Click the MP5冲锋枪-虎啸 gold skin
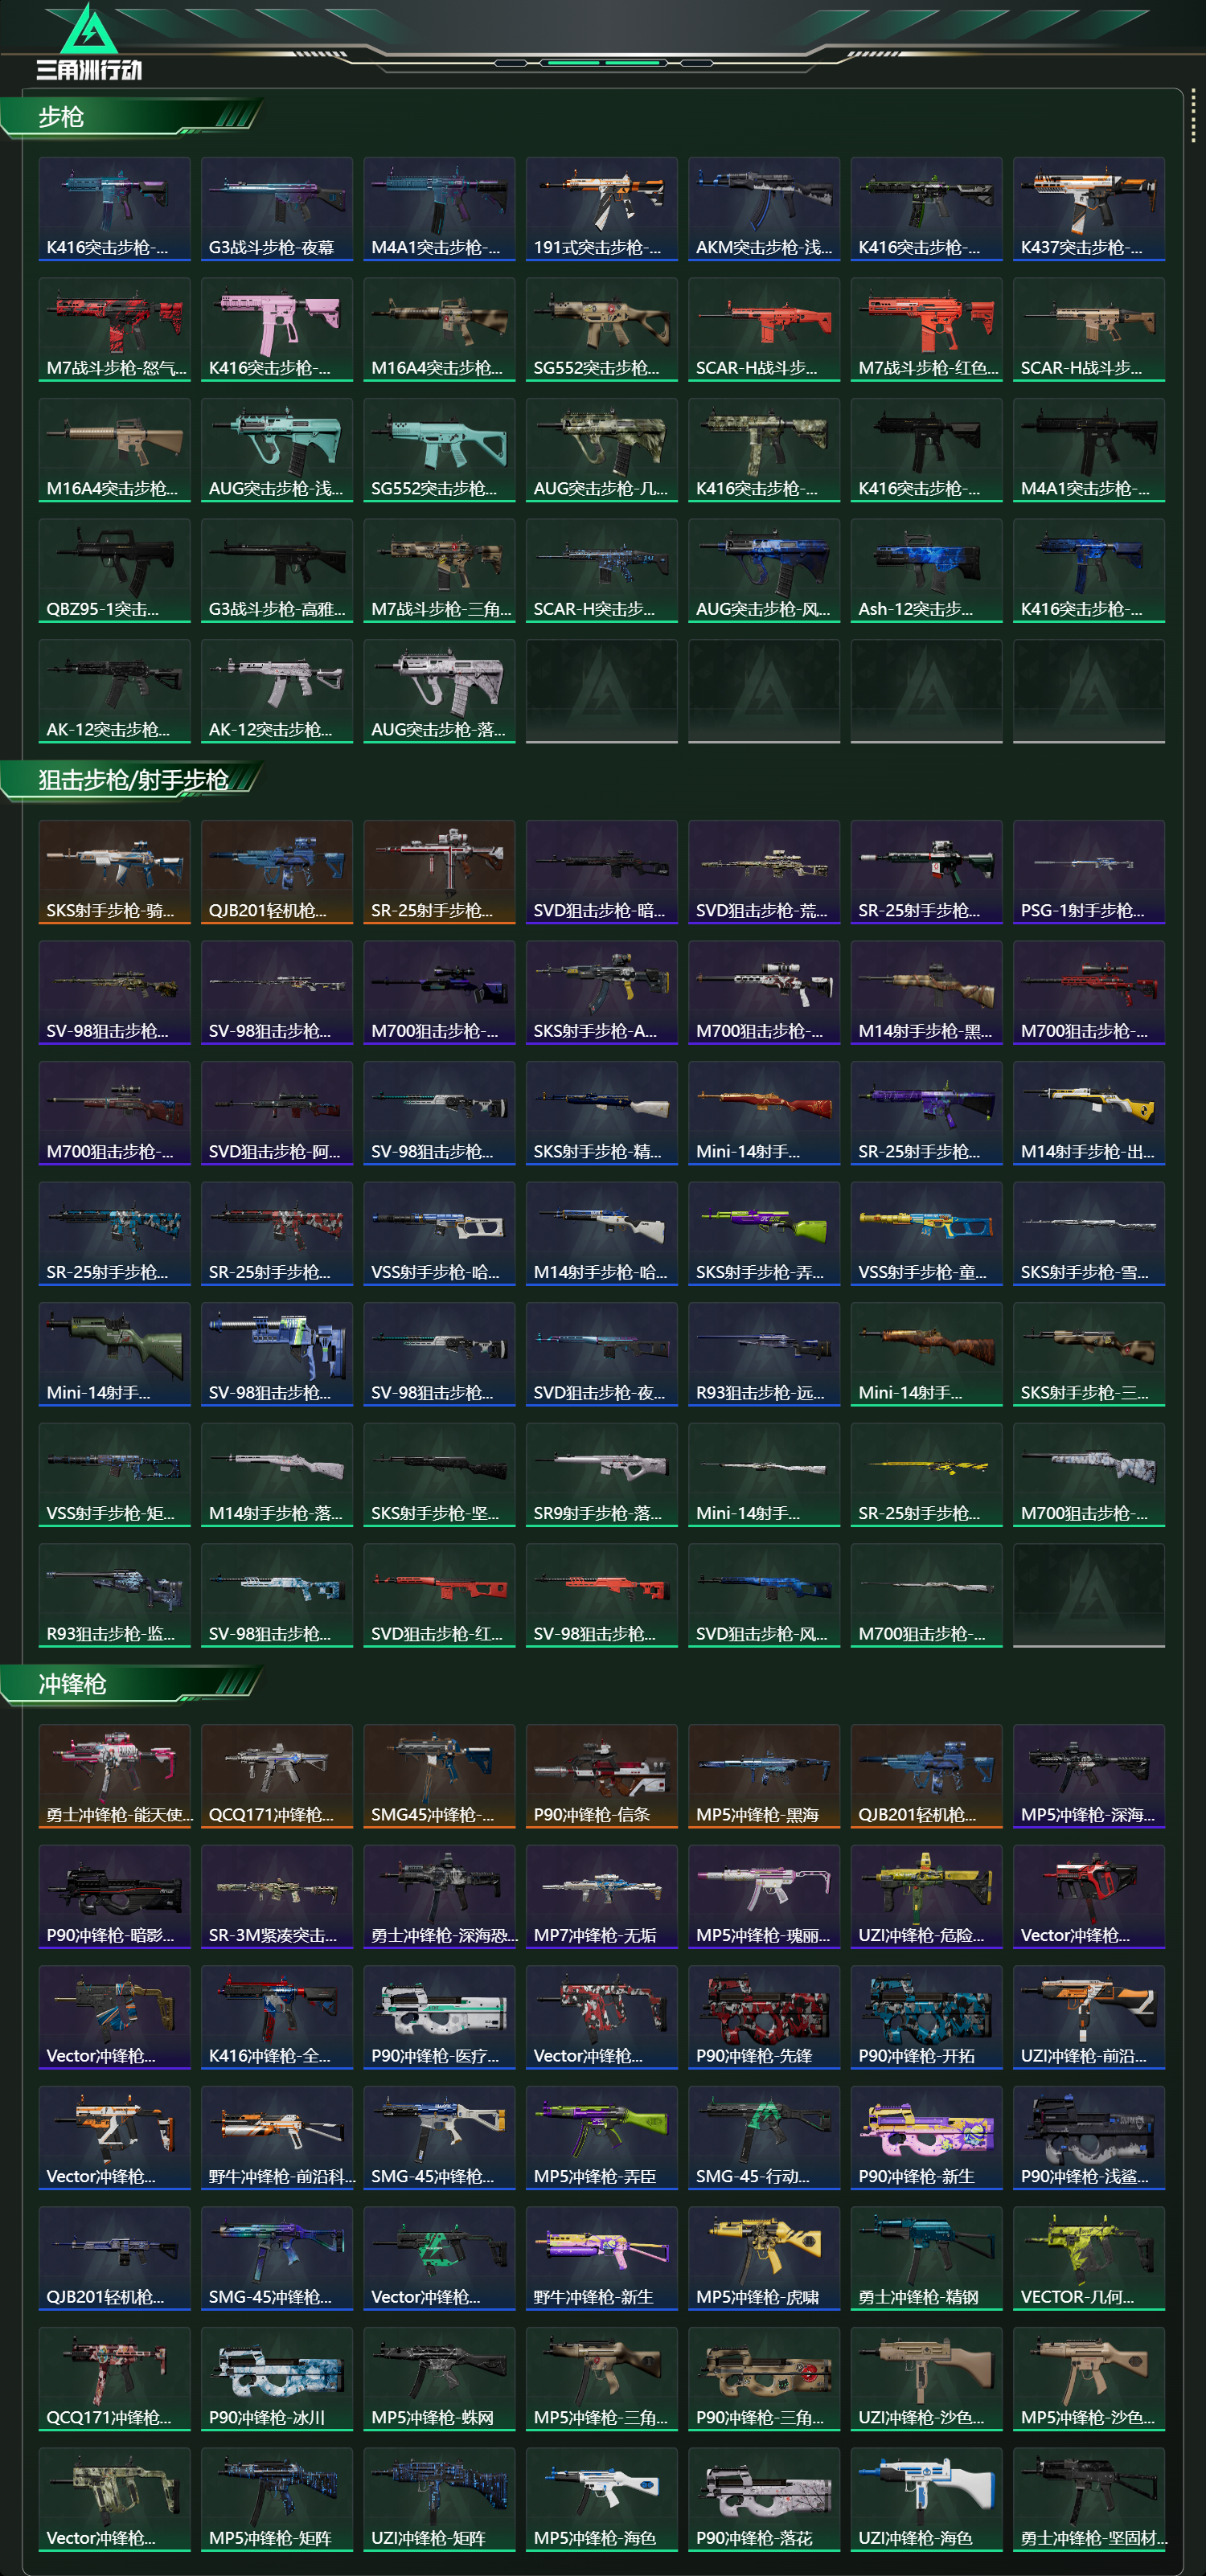The image size is (1206, 2576). (764, 2258)
